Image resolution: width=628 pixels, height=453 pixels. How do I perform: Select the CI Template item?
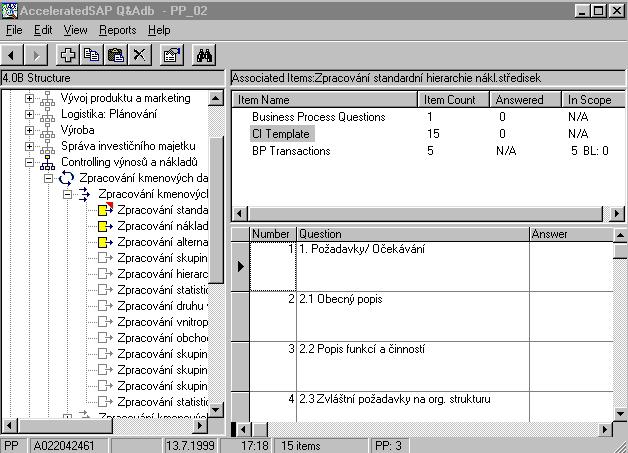click(x=281, y=134)
